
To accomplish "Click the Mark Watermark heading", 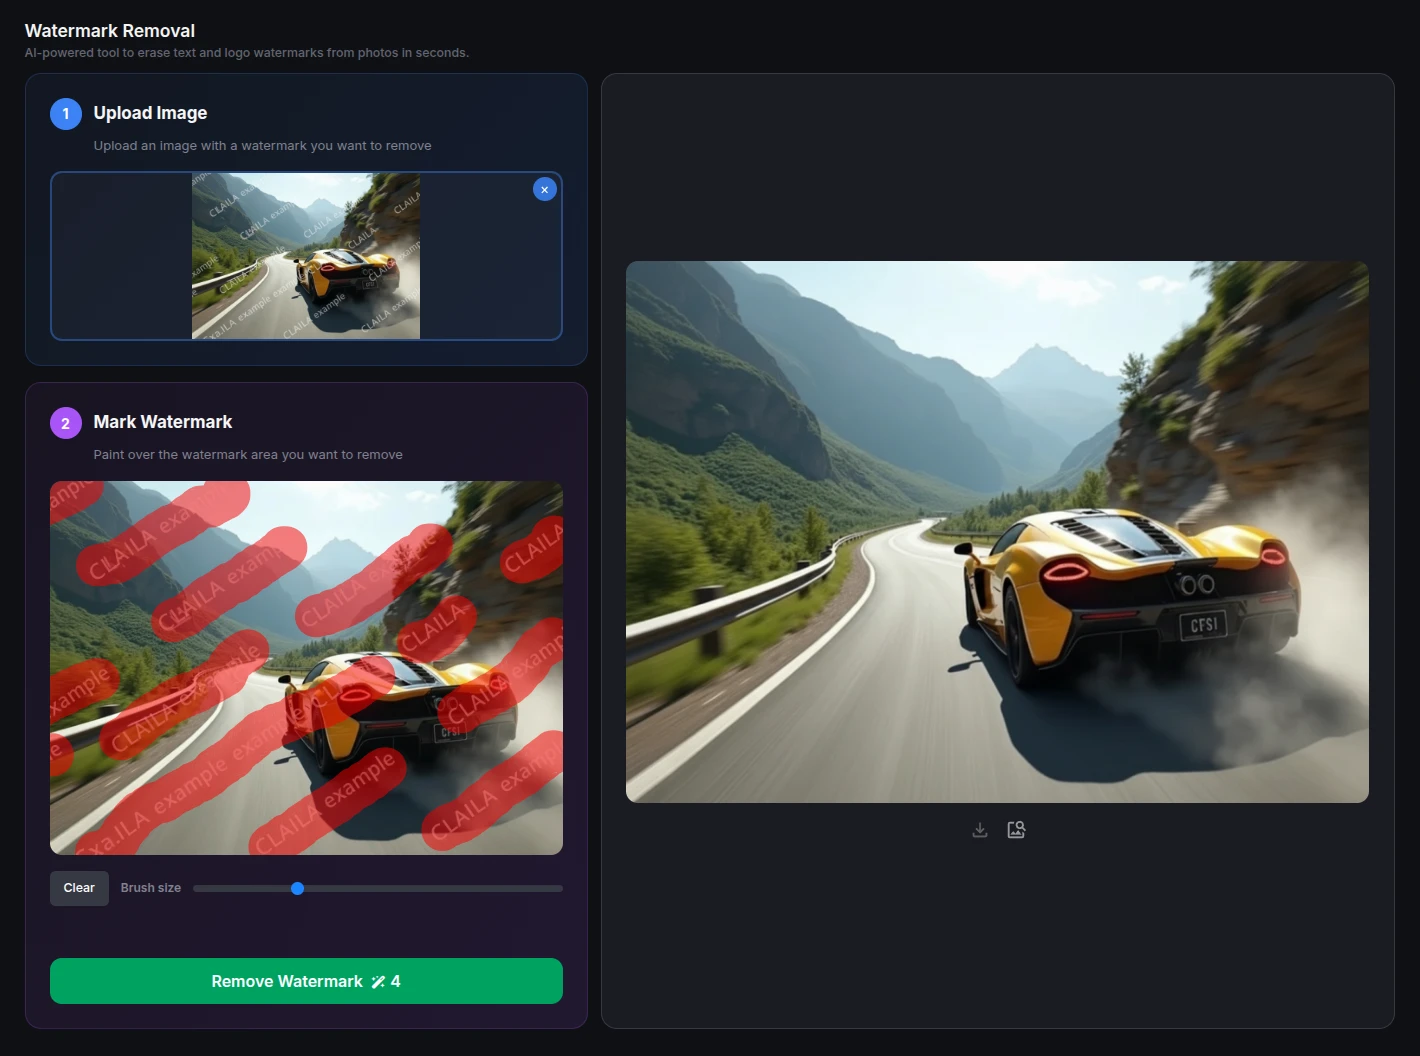I will tap(162, 422).
